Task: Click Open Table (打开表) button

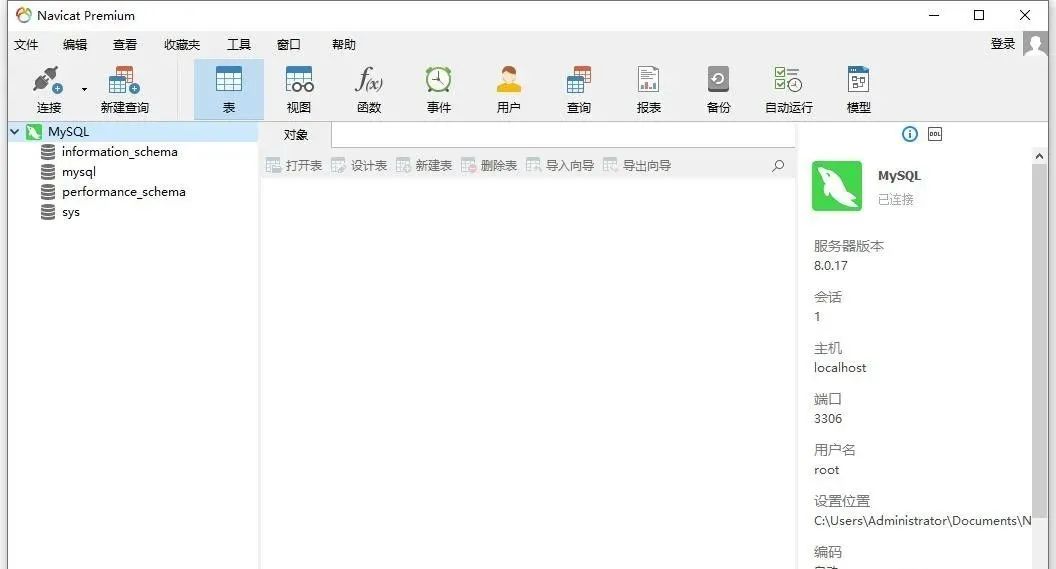Action: pos(294,166)
